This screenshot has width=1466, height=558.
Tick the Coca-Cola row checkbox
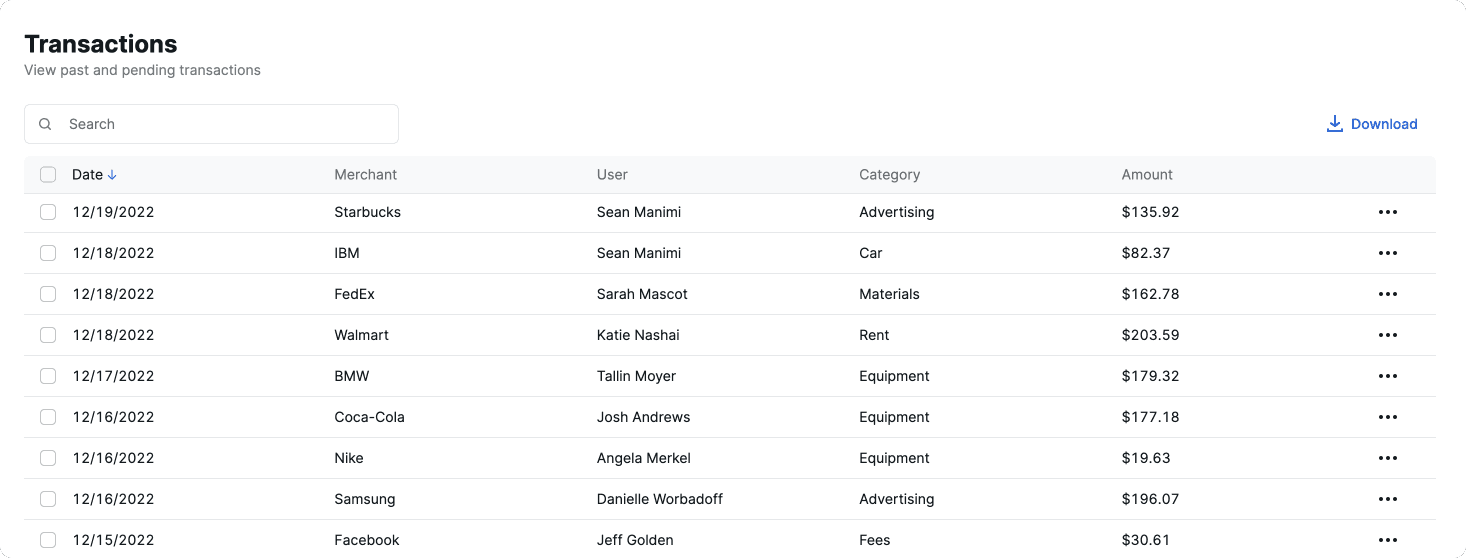pos(48,417)
